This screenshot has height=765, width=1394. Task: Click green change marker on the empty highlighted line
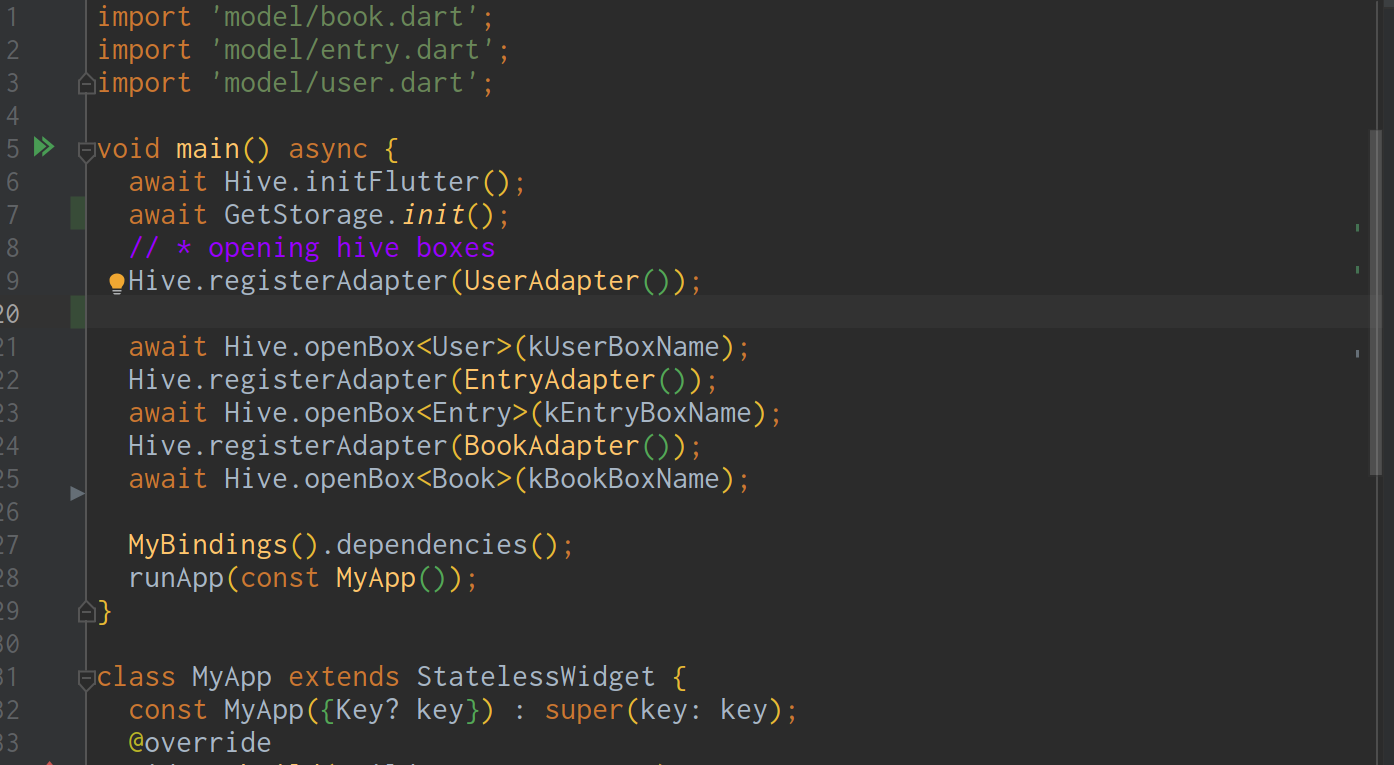click(x=78, y=313)
